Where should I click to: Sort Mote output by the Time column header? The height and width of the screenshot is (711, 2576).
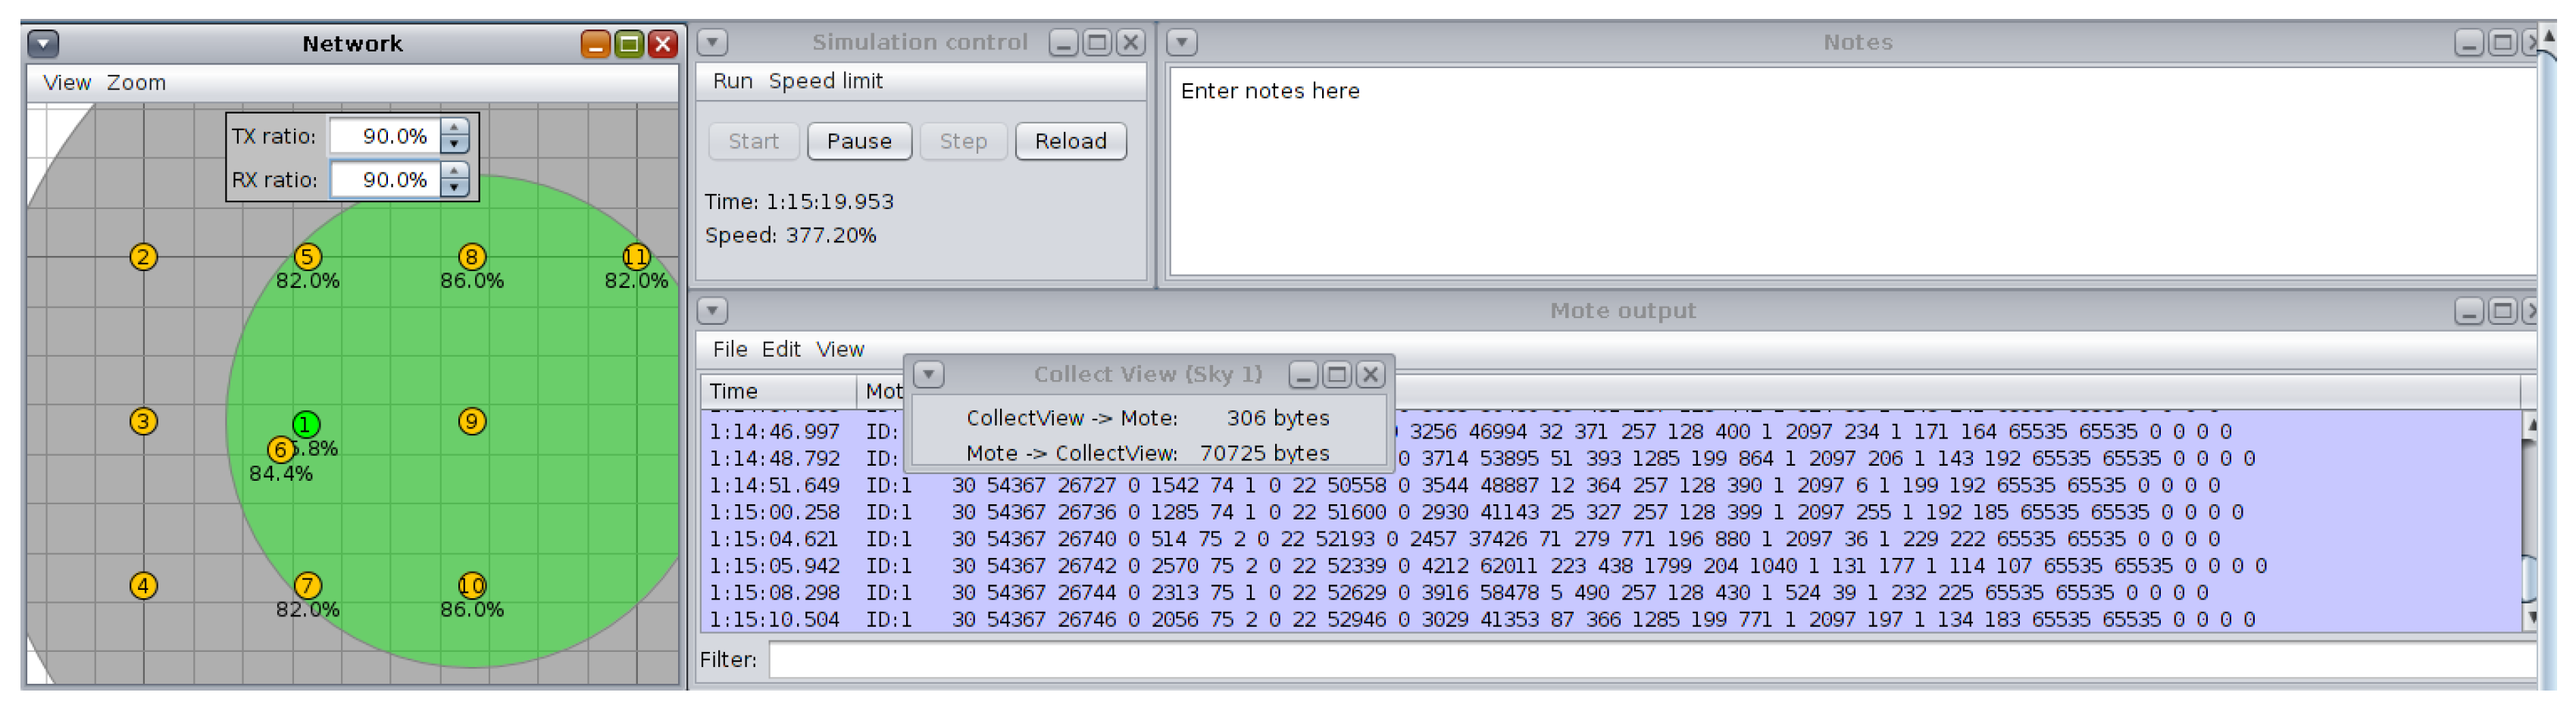click(778, 392)
